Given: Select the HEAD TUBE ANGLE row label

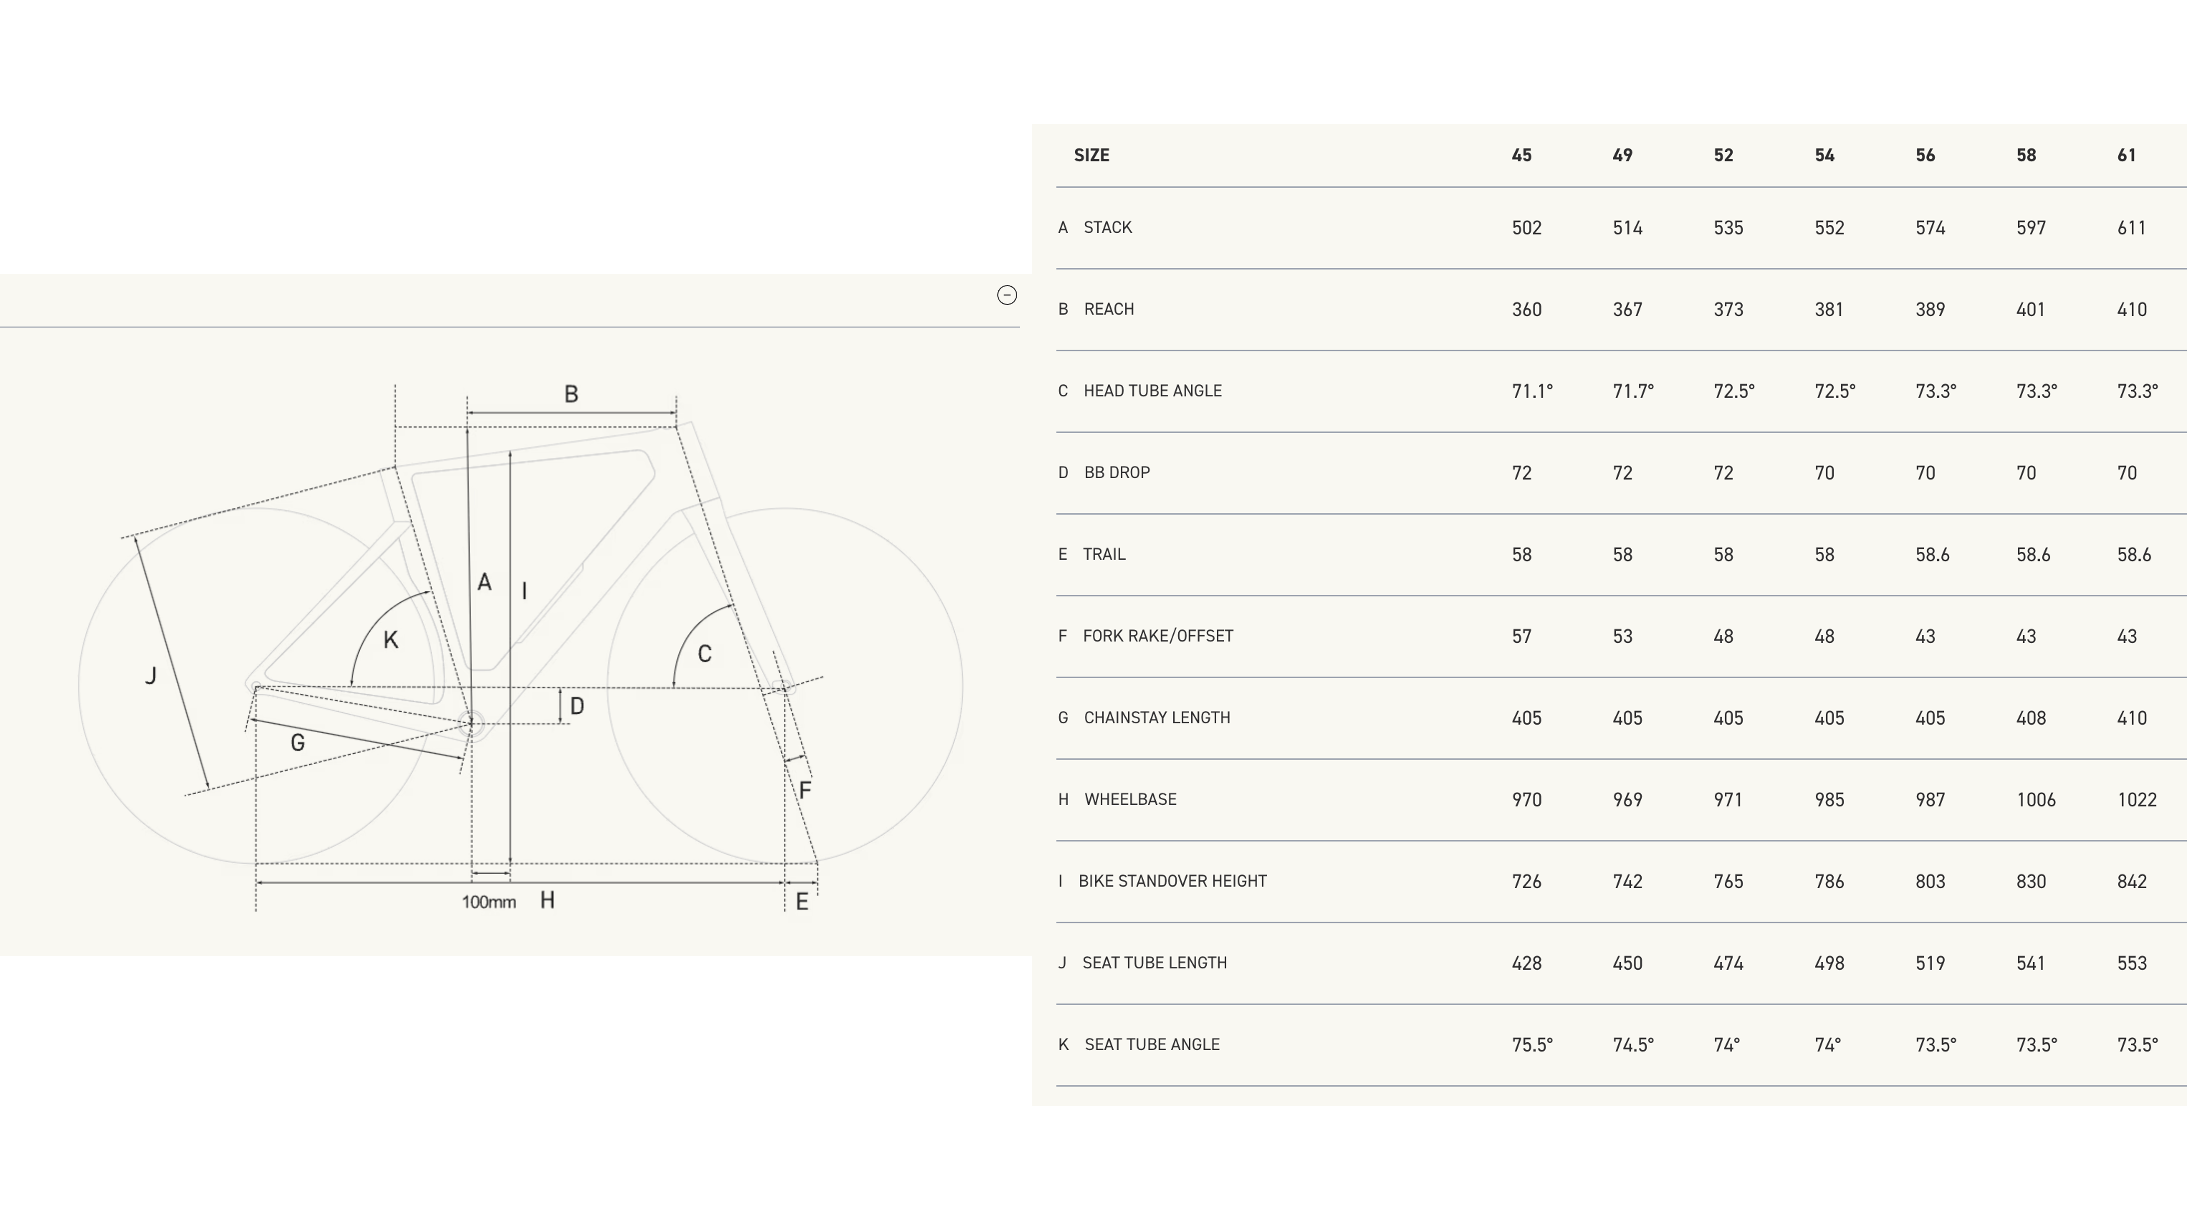Looking at the screenshot, I should (1152, 391).
